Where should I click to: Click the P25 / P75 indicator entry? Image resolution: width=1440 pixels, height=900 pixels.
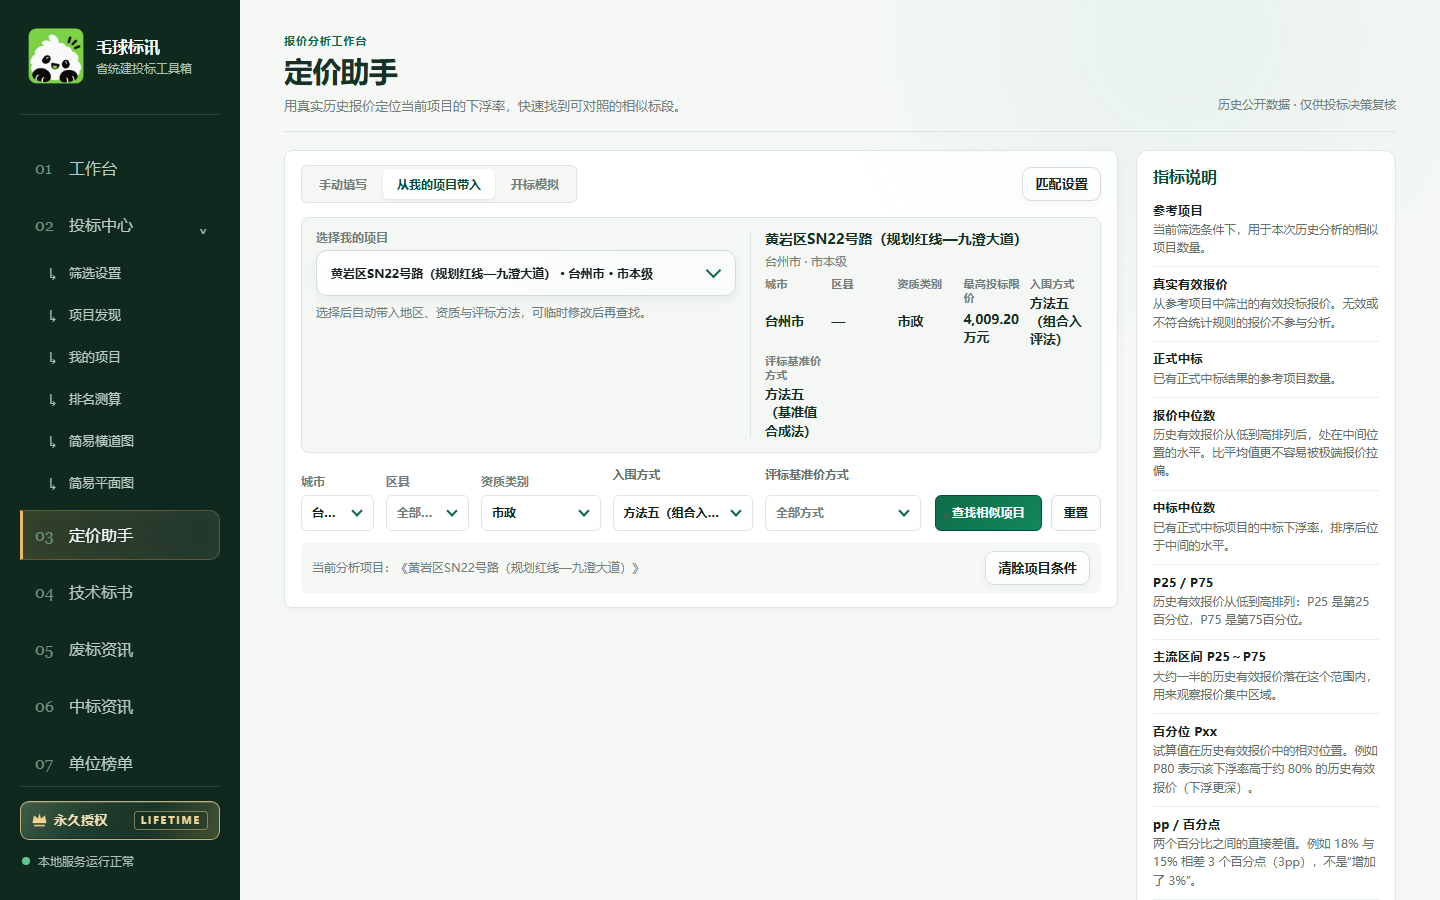1266,601
